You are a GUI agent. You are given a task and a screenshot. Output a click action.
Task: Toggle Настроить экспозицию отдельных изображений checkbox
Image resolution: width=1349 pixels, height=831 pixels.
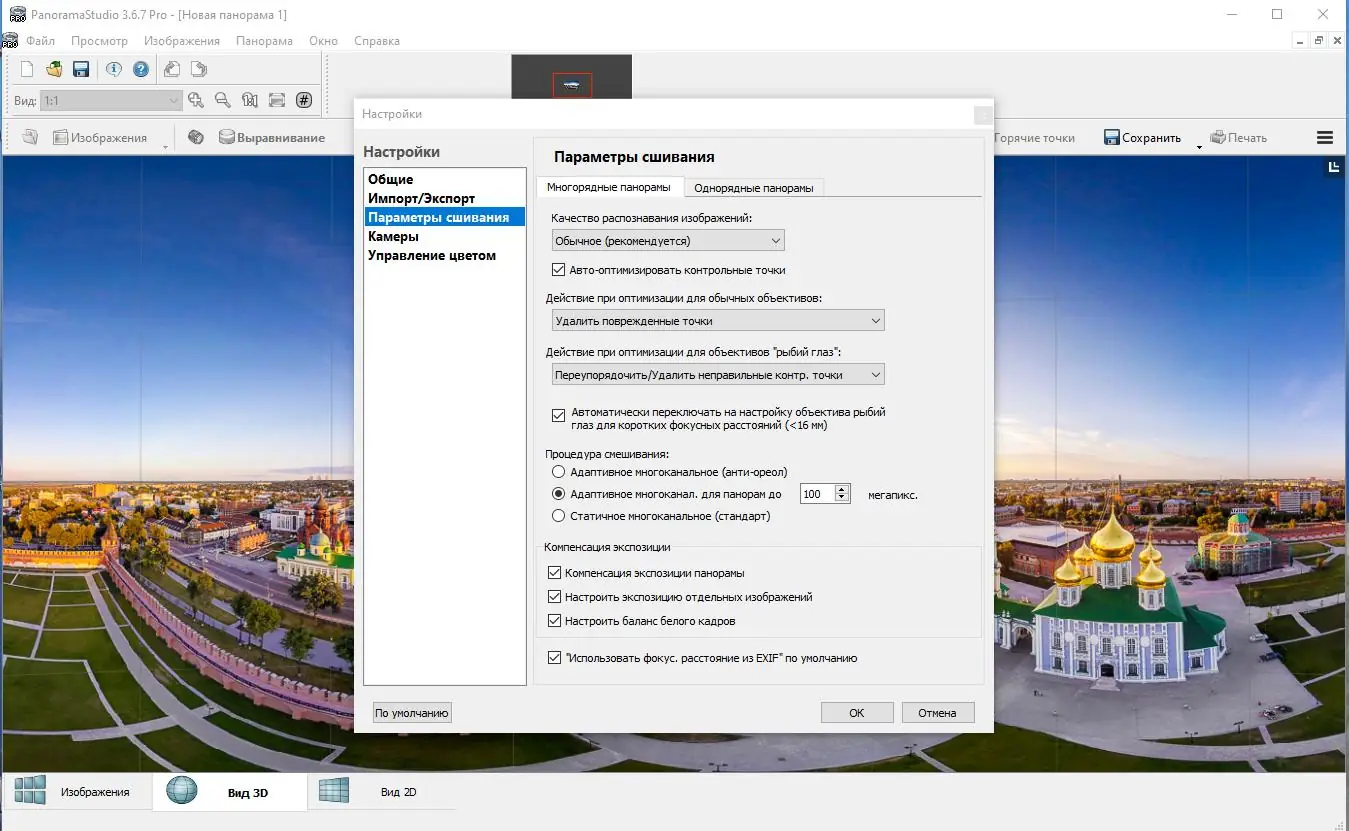pos(554,597)
